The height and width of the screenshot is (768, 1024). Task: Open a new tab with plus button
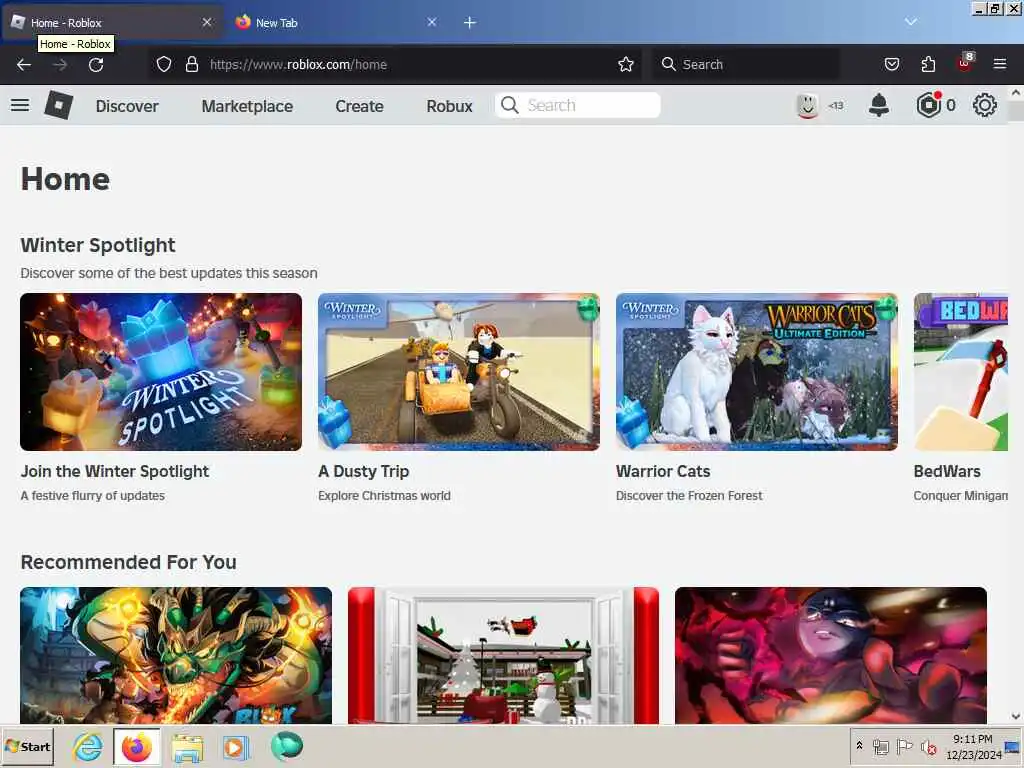coord(470,22)
